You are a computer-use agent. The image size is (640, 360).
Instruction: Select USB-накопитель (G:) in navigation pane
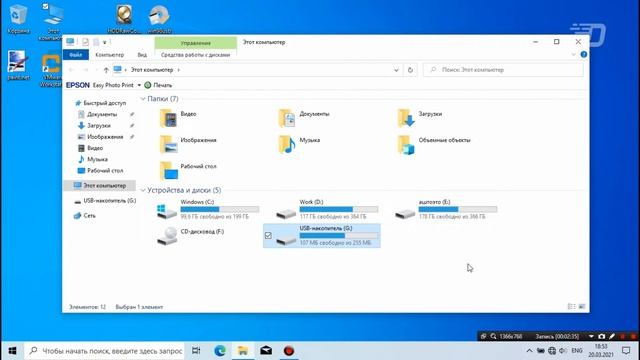[105, 201]
